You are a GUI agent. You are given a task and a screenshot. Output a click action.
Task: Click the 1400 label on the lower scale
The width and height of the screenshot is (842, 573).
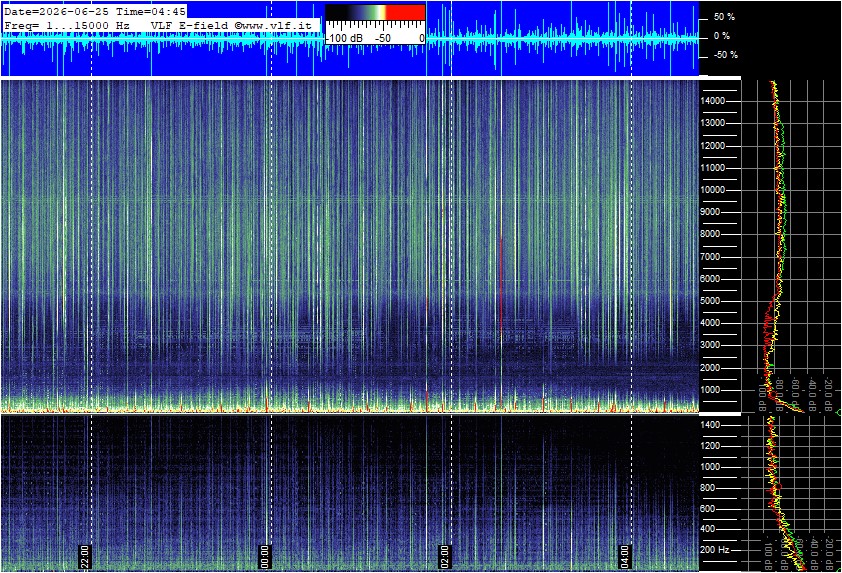tap(710, 425)
